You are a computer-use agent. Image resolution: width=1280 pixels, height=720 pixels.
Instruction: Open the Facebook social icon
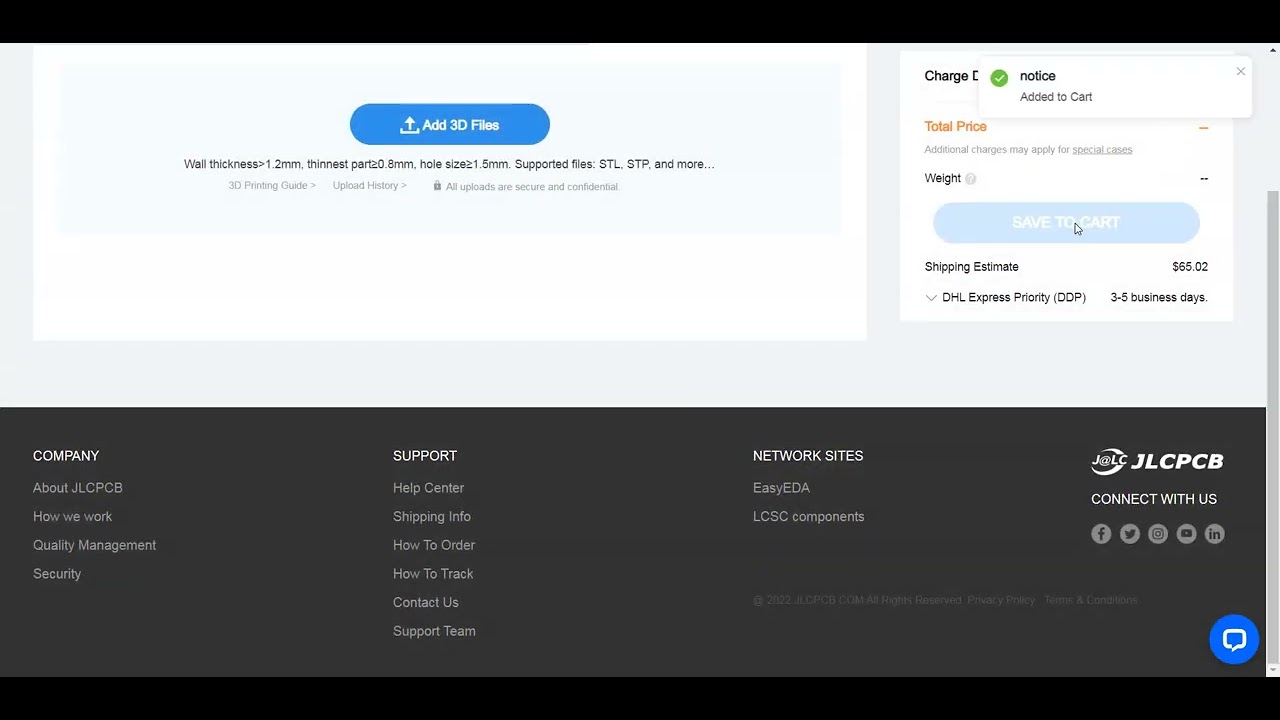pos(1101,534)
